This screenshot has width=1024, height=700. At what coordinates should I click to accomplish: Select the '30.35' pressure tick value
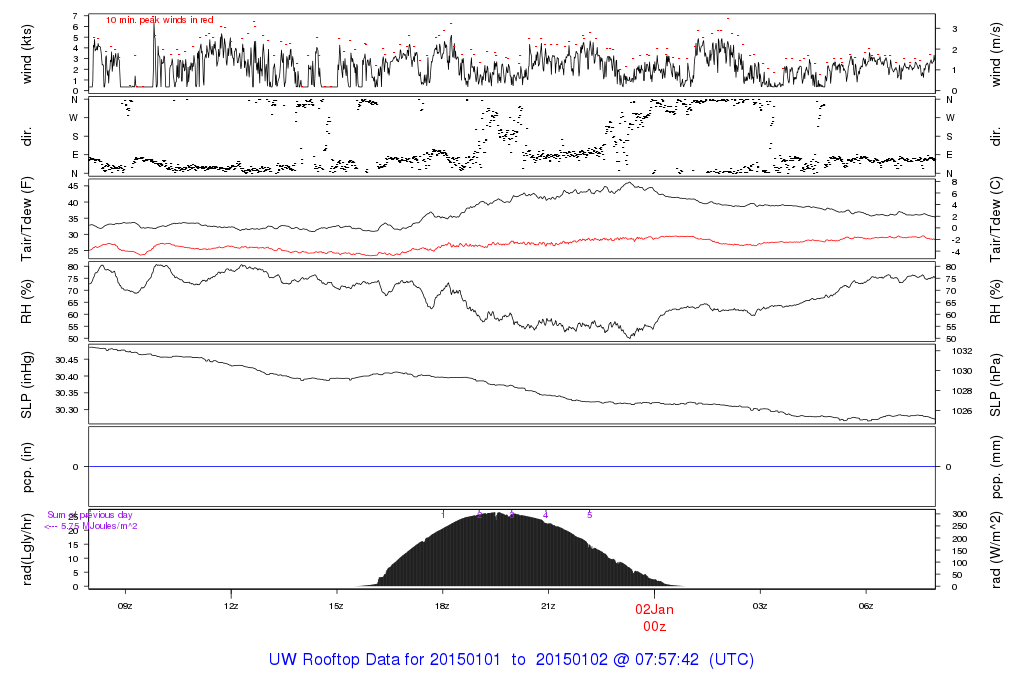pos(67,393)
